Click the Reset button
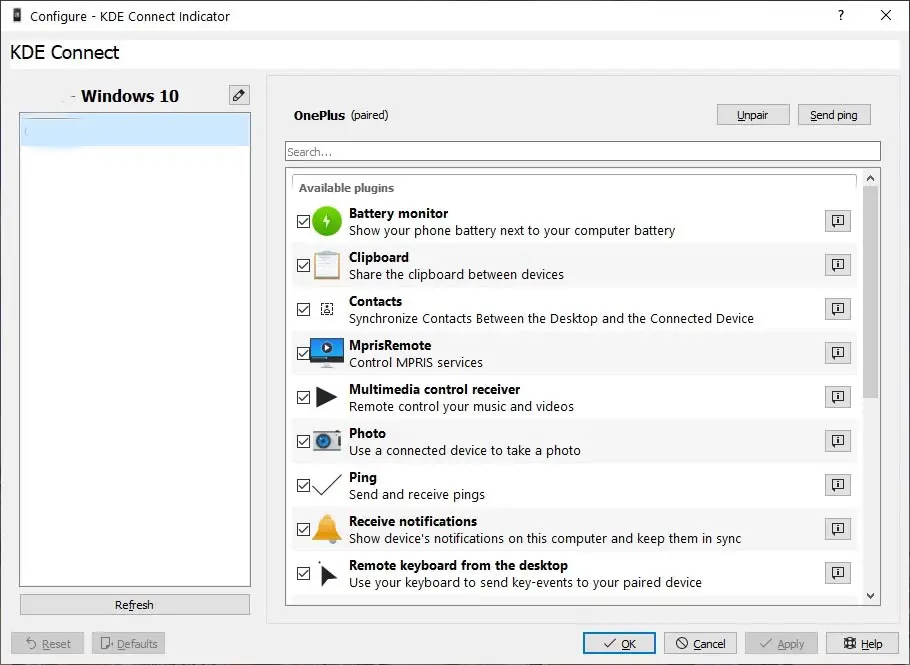Screen dimensions: 910x665 (48, 644)
